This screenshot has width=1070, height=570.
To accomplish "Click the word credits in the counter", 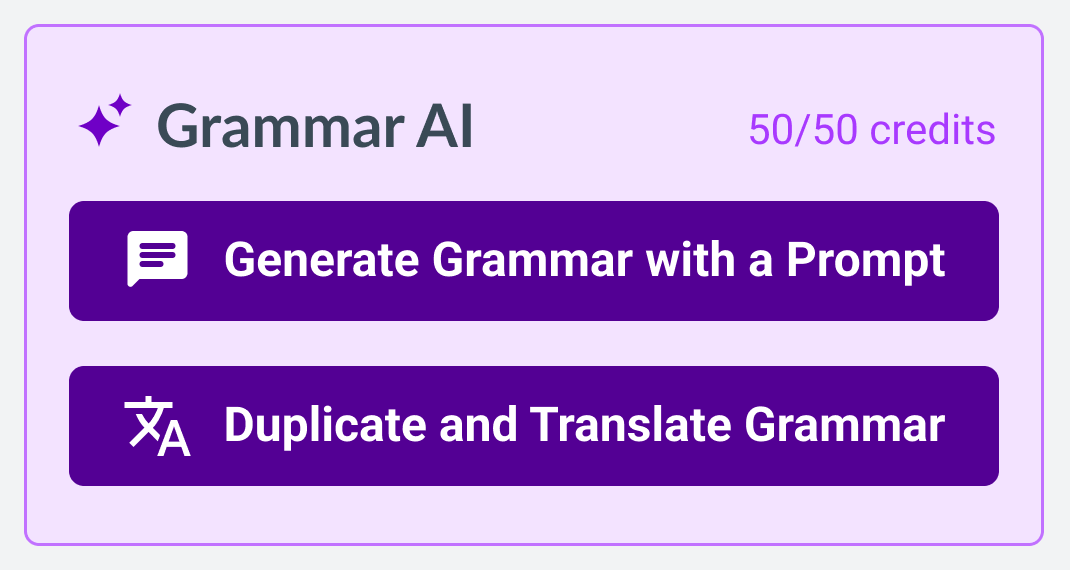I will click(933, 129).
